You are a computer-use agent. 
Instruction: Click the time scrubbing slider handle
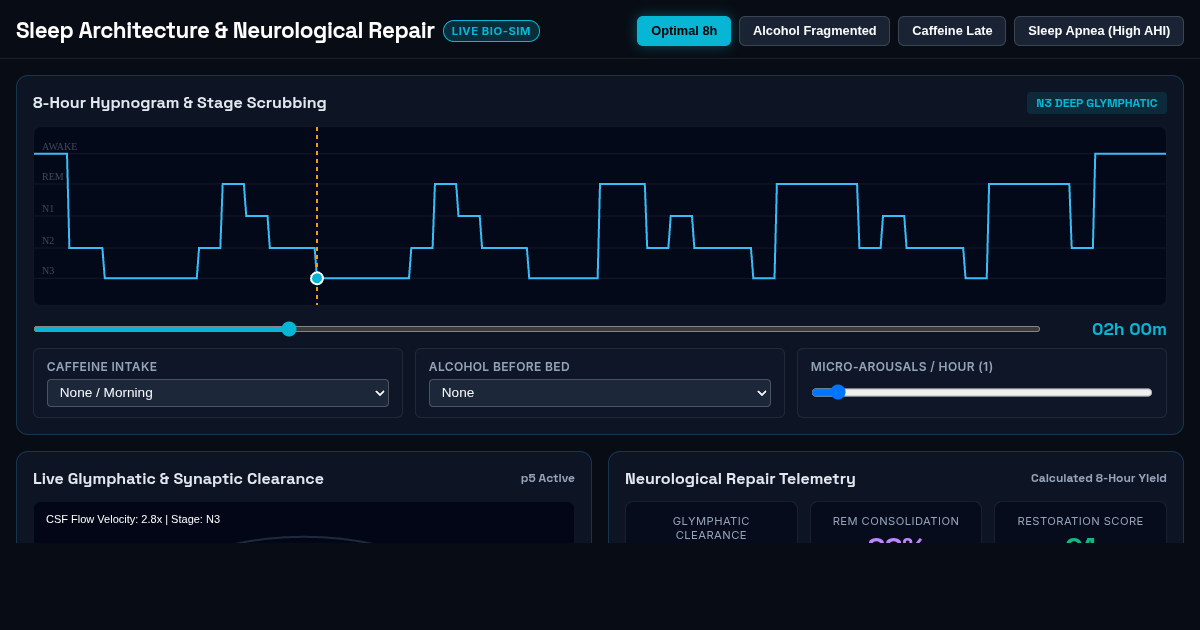click(289, 329)
